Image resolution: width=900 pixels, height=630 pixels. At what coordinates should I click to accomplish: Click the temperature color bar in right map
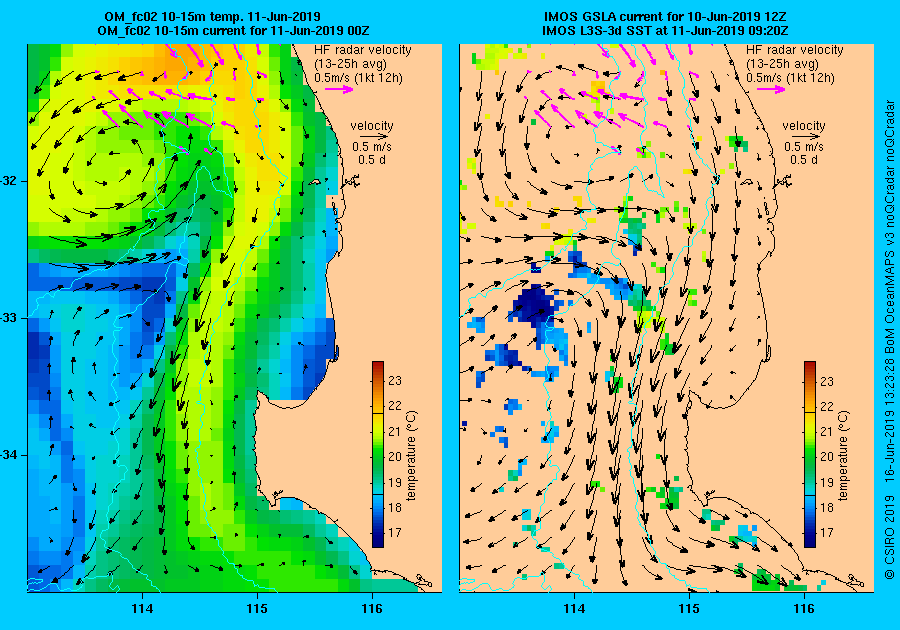tap(810, 454)
